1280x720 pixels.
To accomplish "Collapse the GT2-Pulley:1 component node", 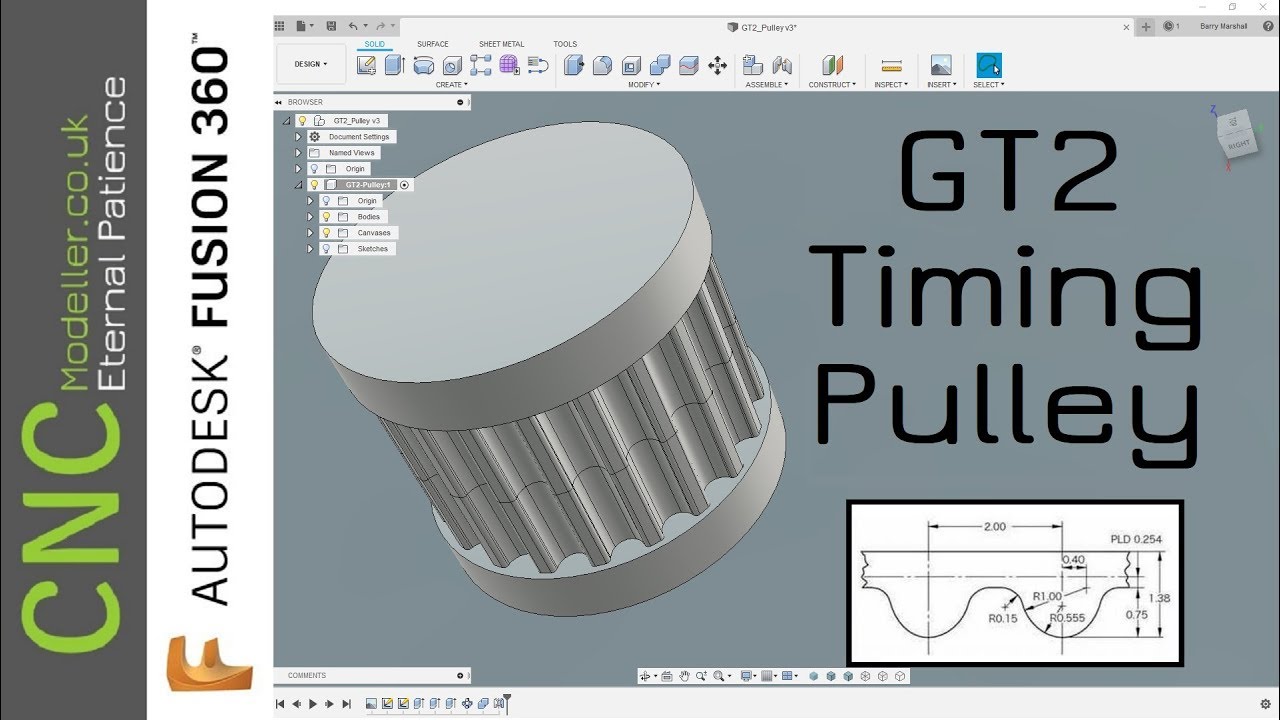I will (298, 185).
